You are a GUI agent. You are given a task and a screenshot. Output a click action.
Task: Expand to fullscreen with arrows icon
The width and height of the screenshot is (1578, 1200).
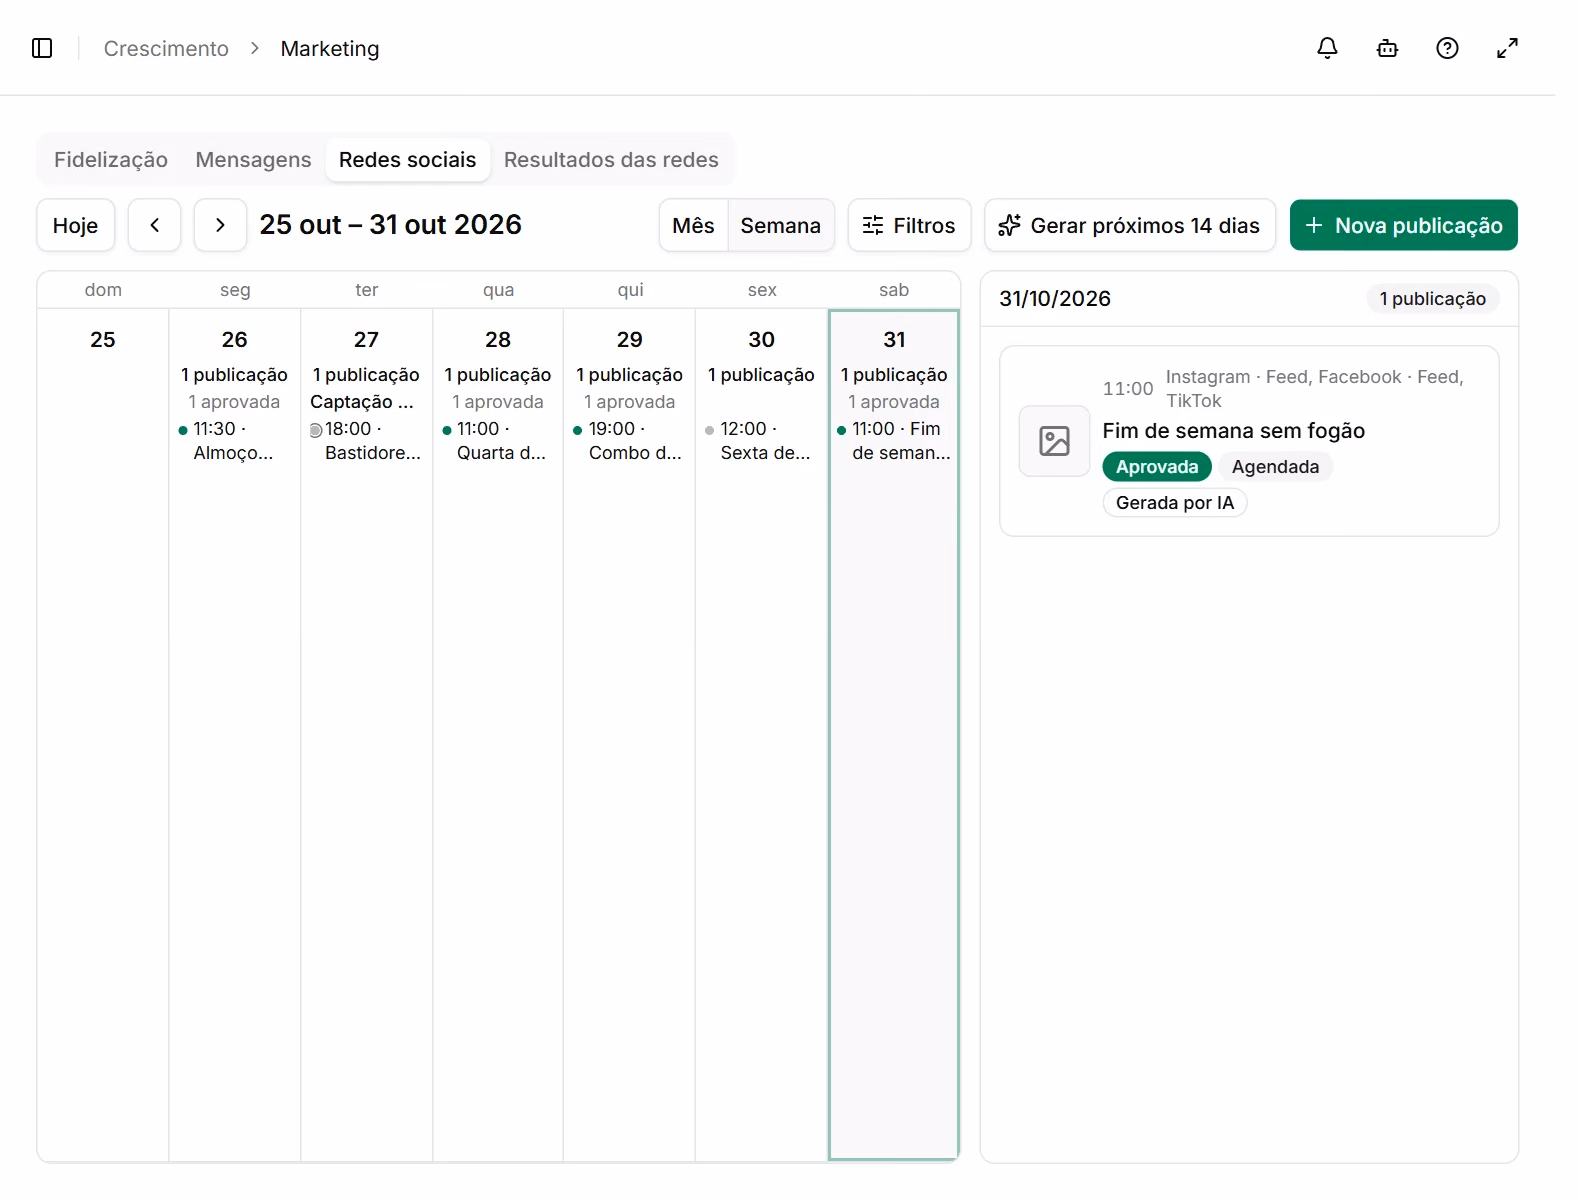click(x=1507, y=48)
